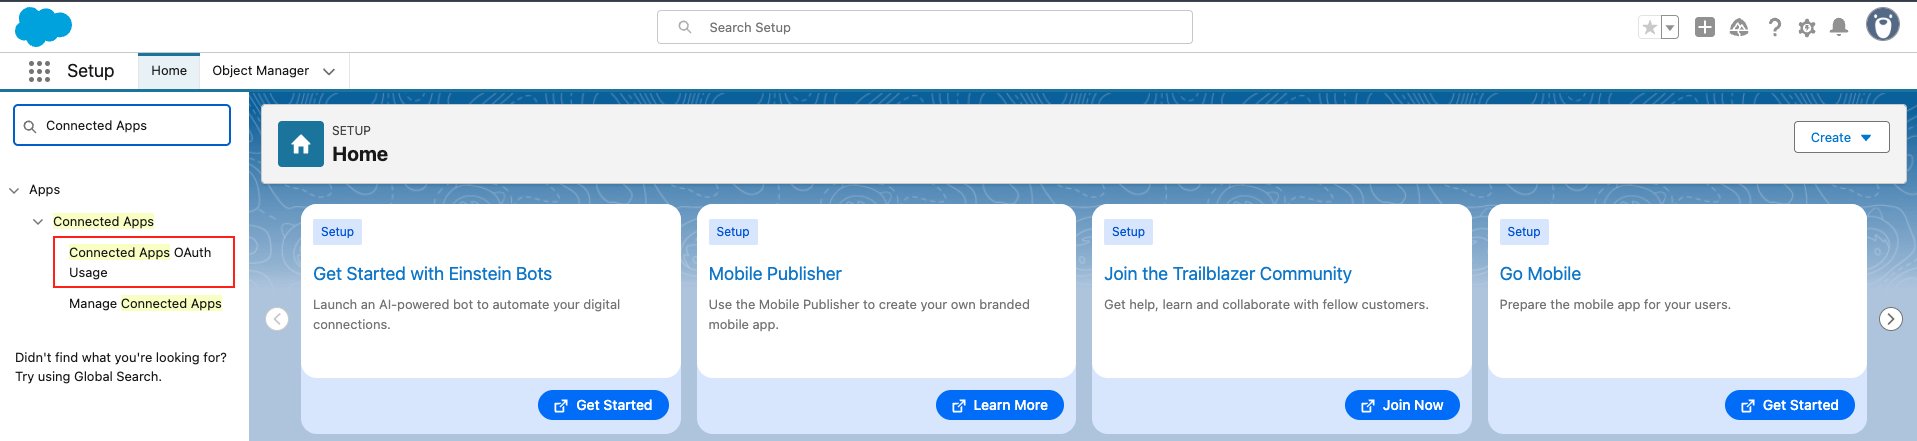
Task: Open the Create dropdown button
Action: pos(1841,137)
